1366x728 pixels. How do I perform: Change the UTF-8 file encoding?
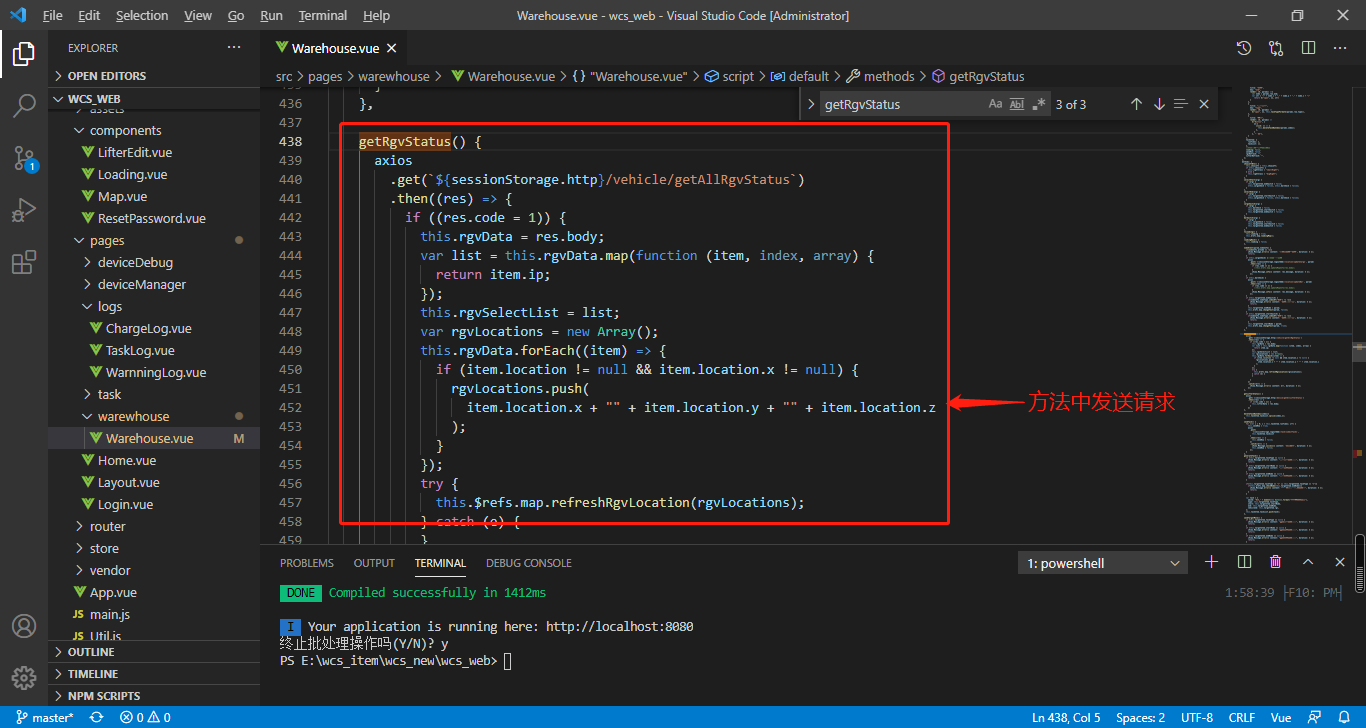[x=1197, y=717]
